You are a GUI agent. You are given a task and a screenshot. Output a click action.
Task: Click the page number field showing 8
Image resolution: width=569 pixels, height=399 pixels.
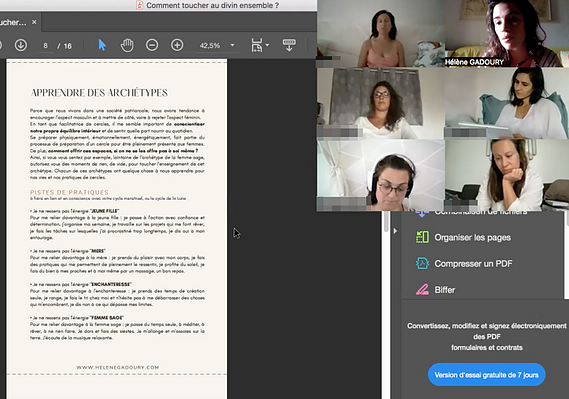pos(45,46)
